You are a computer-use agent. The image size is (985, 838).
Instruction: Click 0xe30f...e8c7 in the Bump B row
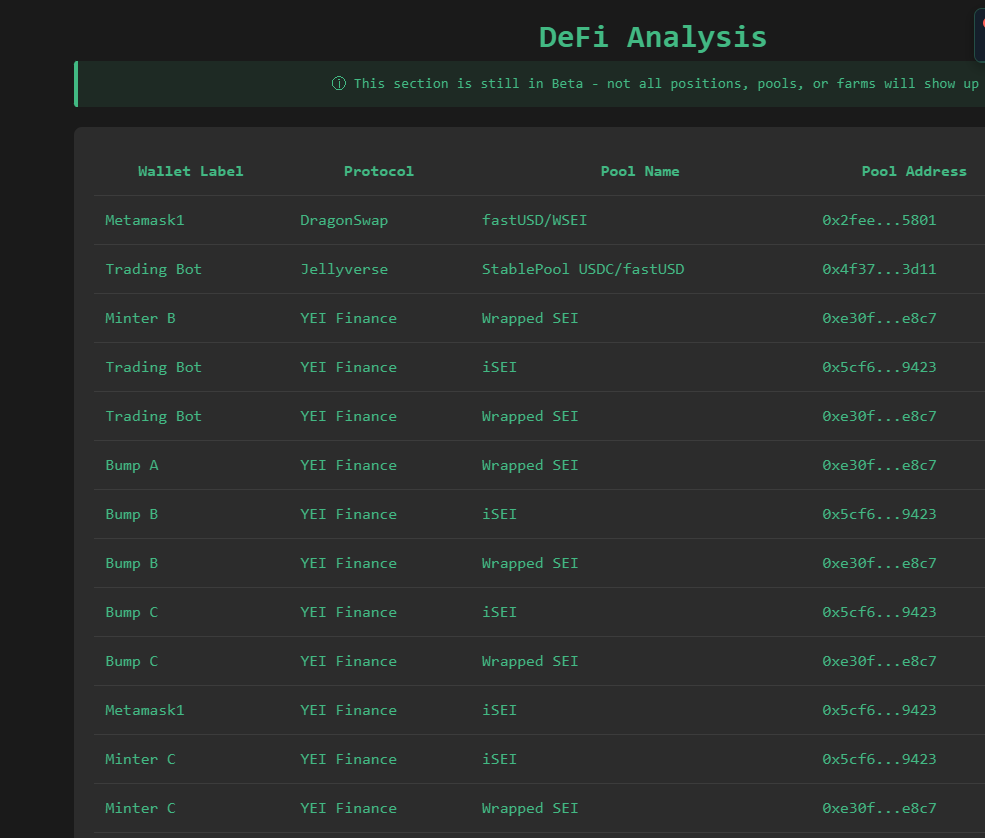[x=879, y=563]
